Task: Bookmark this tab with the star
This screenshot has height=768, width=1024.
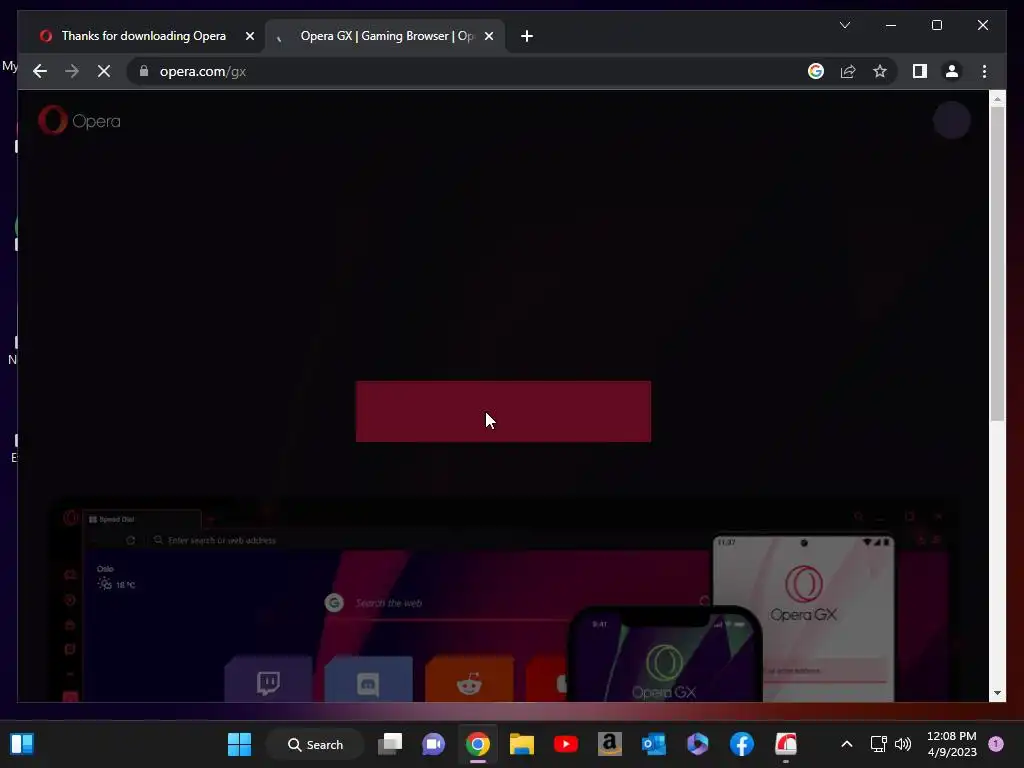Action: point(880,71)
